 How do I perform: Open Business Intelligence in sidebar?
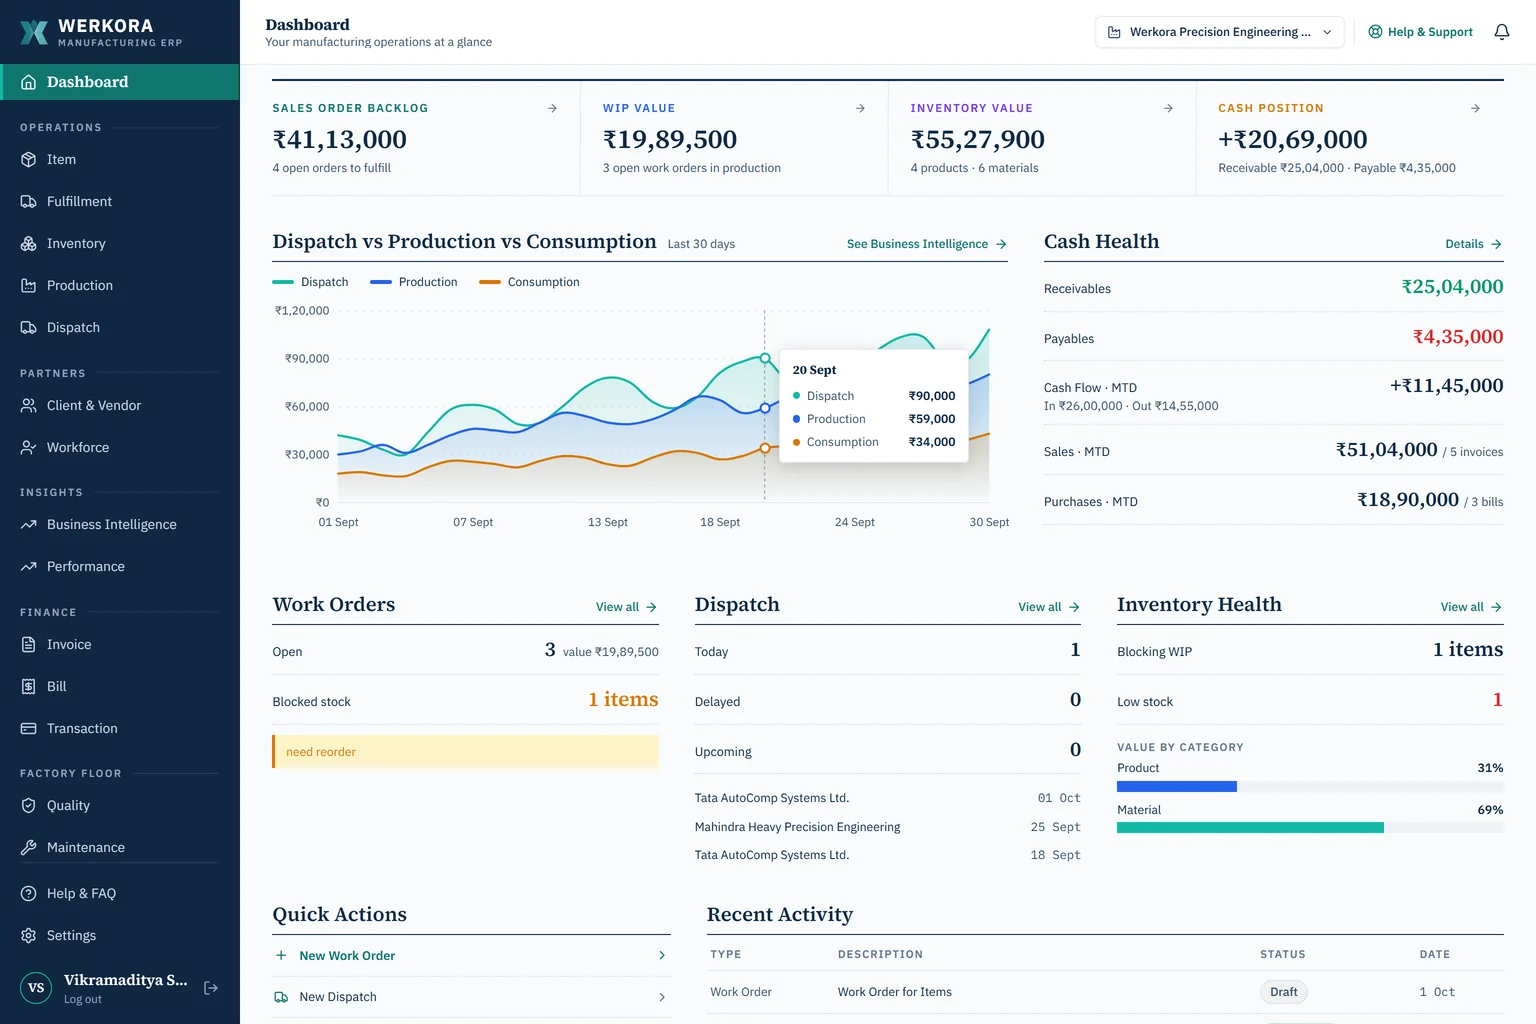(120, 525)
